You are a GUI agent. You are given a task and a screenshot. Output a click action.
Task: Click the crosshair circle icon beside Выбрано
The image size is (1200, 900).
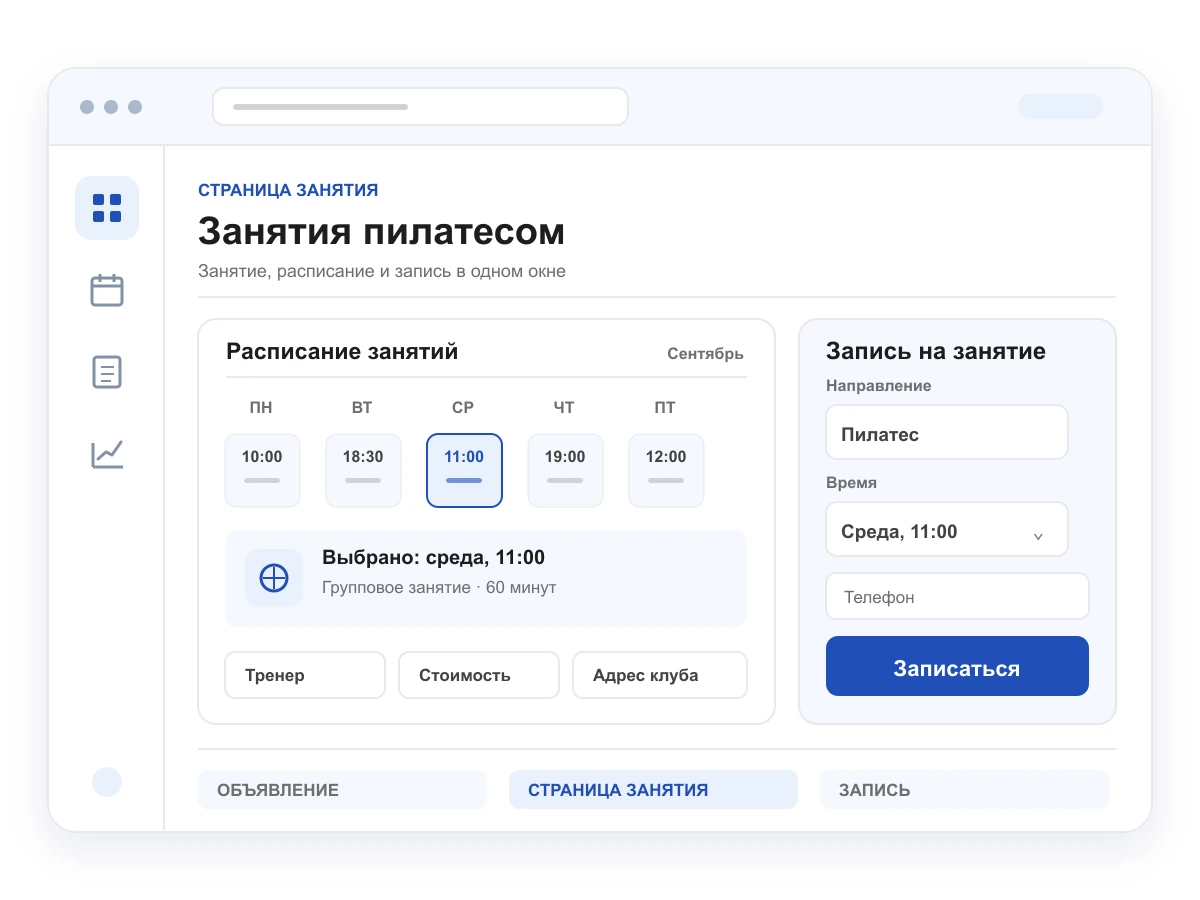(x=274, y=578)
